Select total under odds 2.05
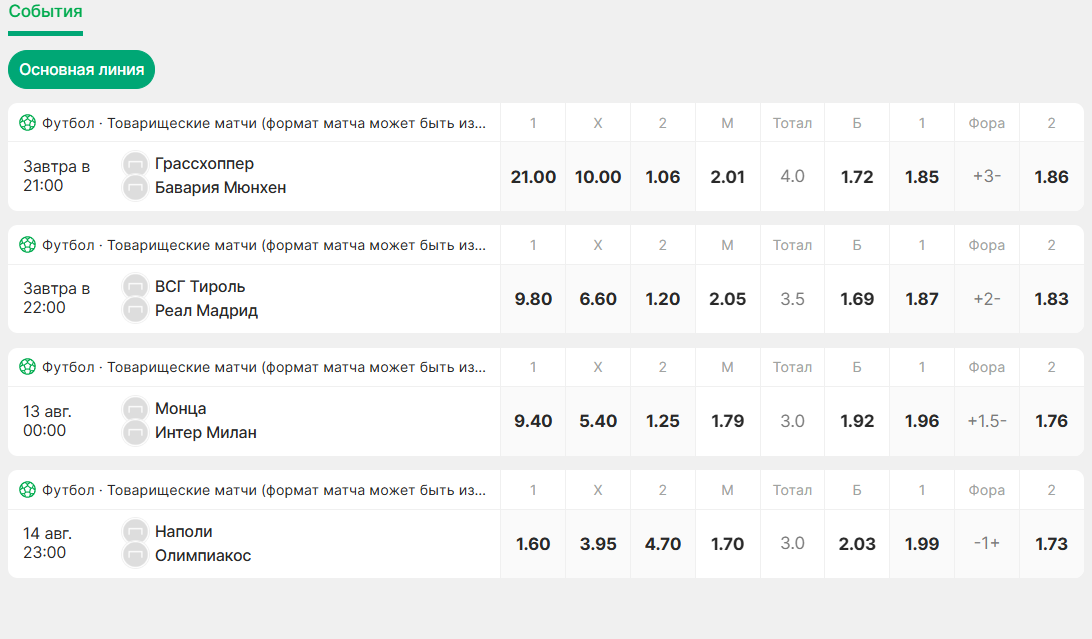1092x639 pixels. 727,299
